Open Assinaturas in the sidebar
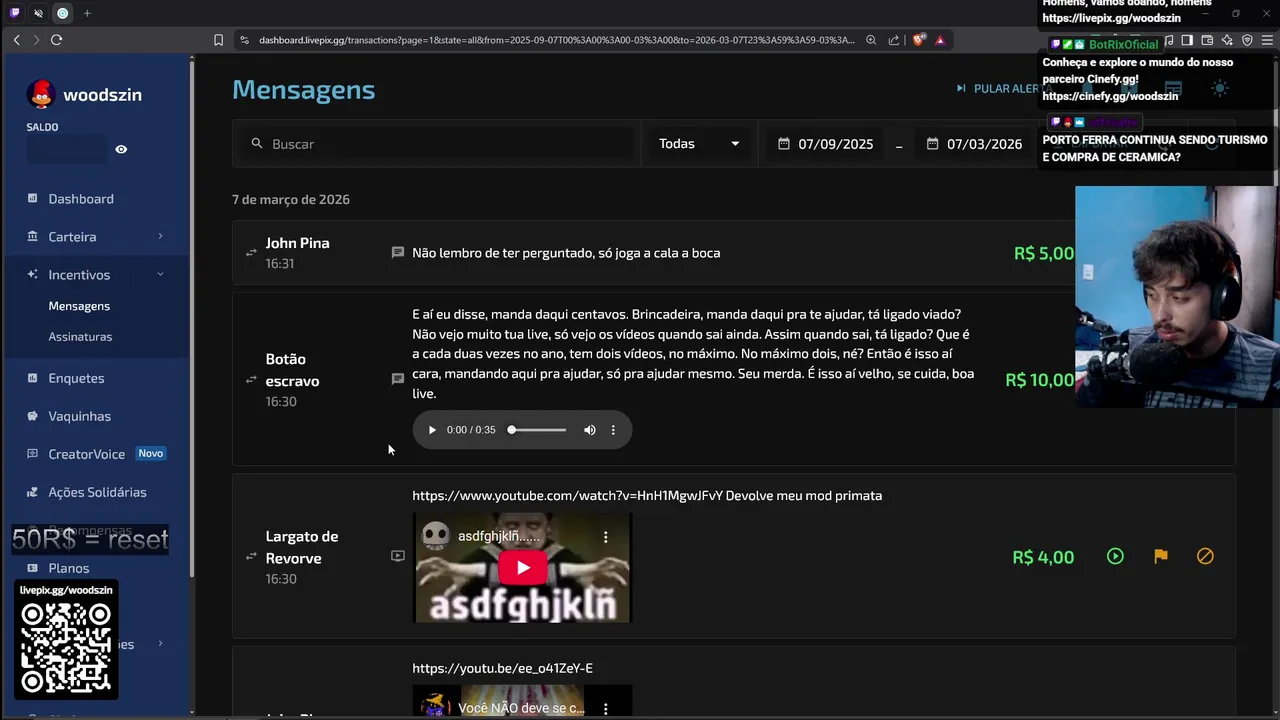Viewport: 1280px width, 720px height. click(x=80, y=337)
